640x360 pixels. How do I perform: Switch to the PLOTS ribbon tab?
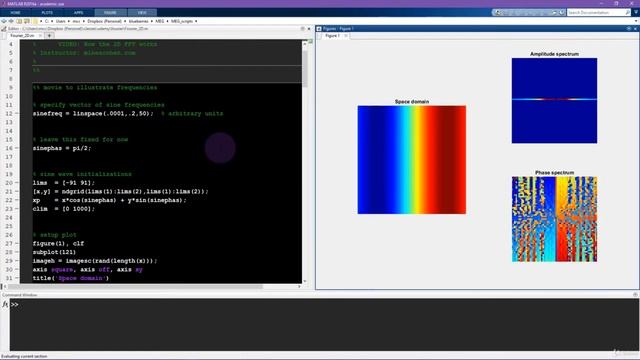[x=47, y=13]
